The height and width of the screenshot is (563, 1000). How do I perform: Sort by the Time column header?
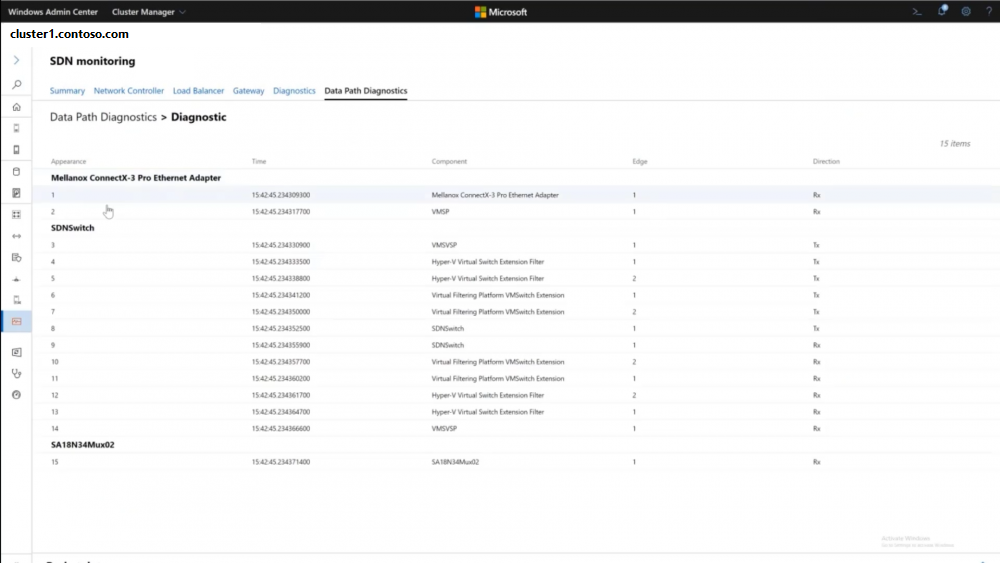coord(259,161)
